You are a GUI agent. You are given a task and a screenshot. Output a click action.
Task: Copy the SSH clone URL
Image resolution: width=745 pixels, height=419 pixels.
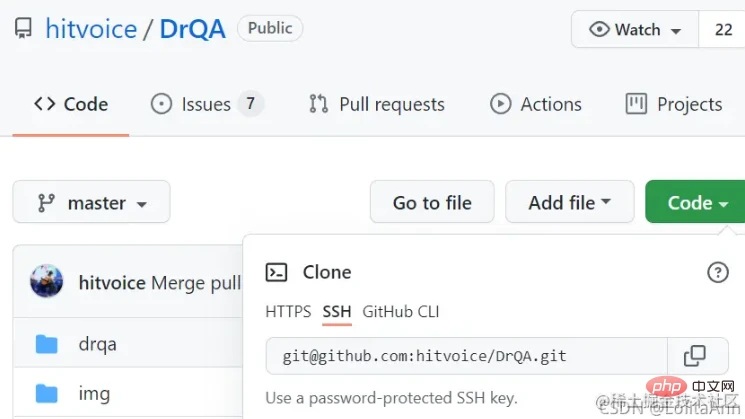tap(694, 355)
